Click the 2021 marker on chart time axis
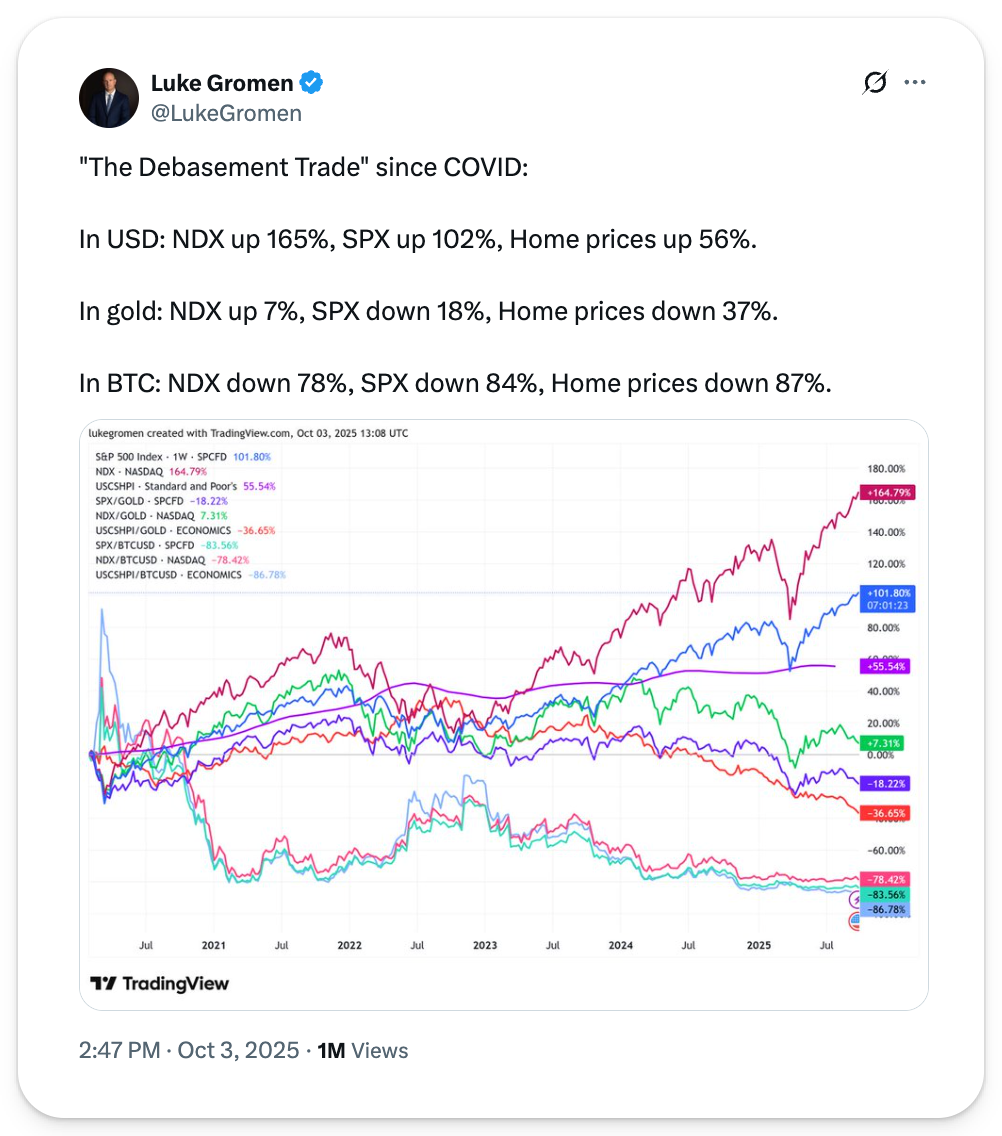The width and height of the screenshot is (1002, 1136). tap(213, 944)
